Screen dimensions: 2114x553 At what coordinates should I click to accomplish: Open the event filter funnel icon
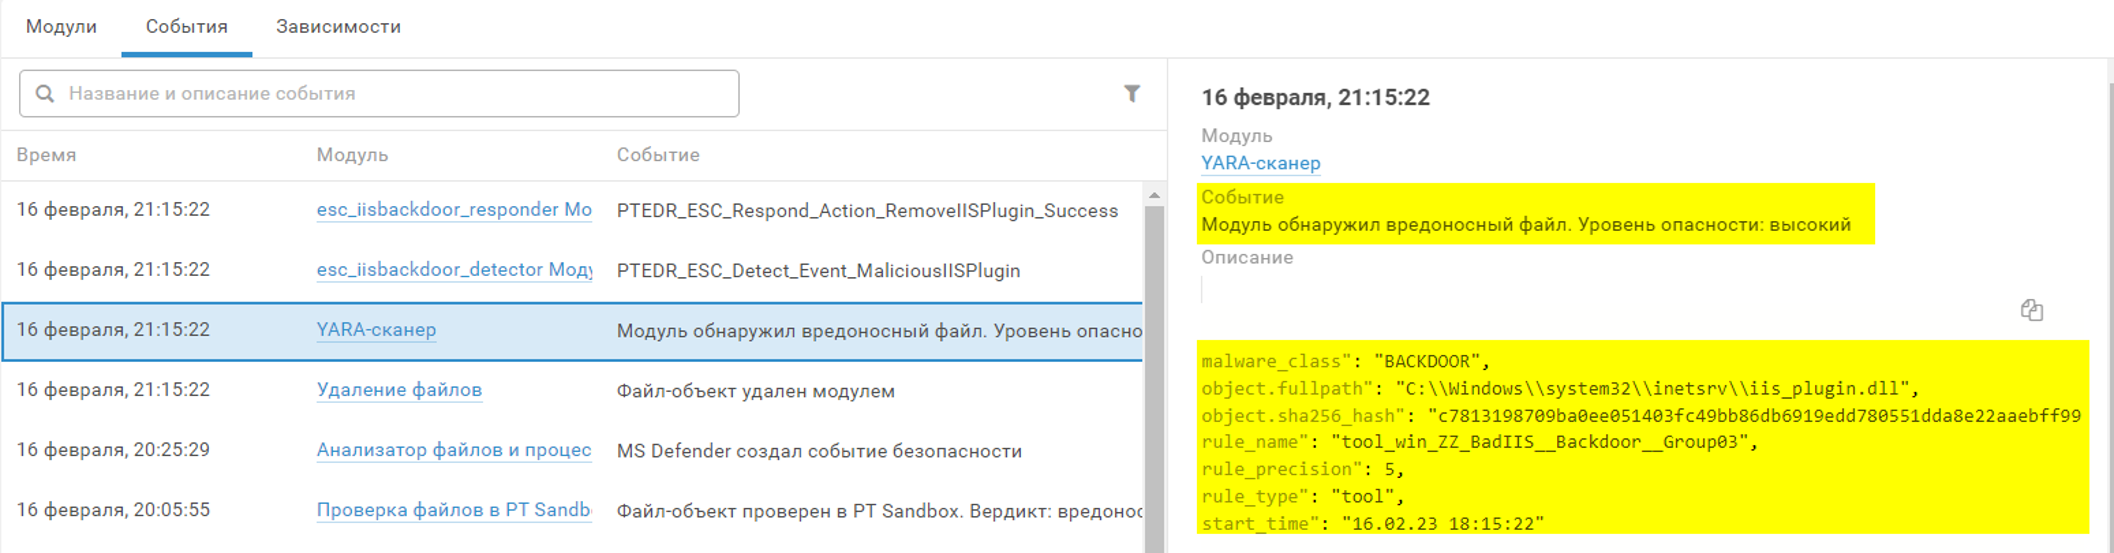tap(1131, 94)
